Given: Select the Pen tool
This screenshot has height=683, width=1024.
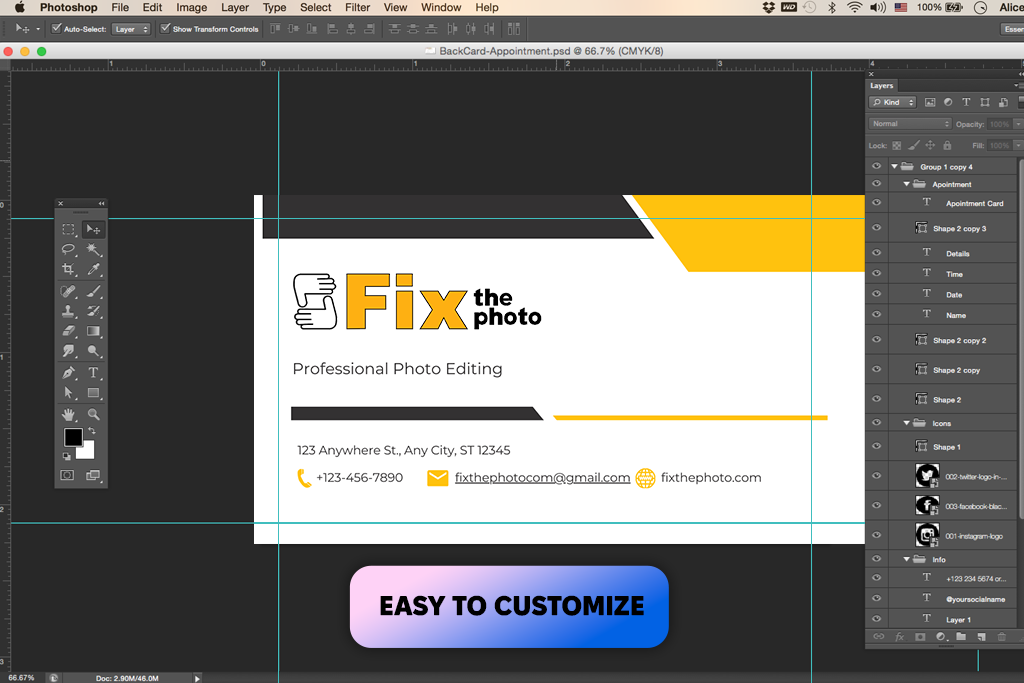Looking at the screenshot, I should click(x=69, y=373).
